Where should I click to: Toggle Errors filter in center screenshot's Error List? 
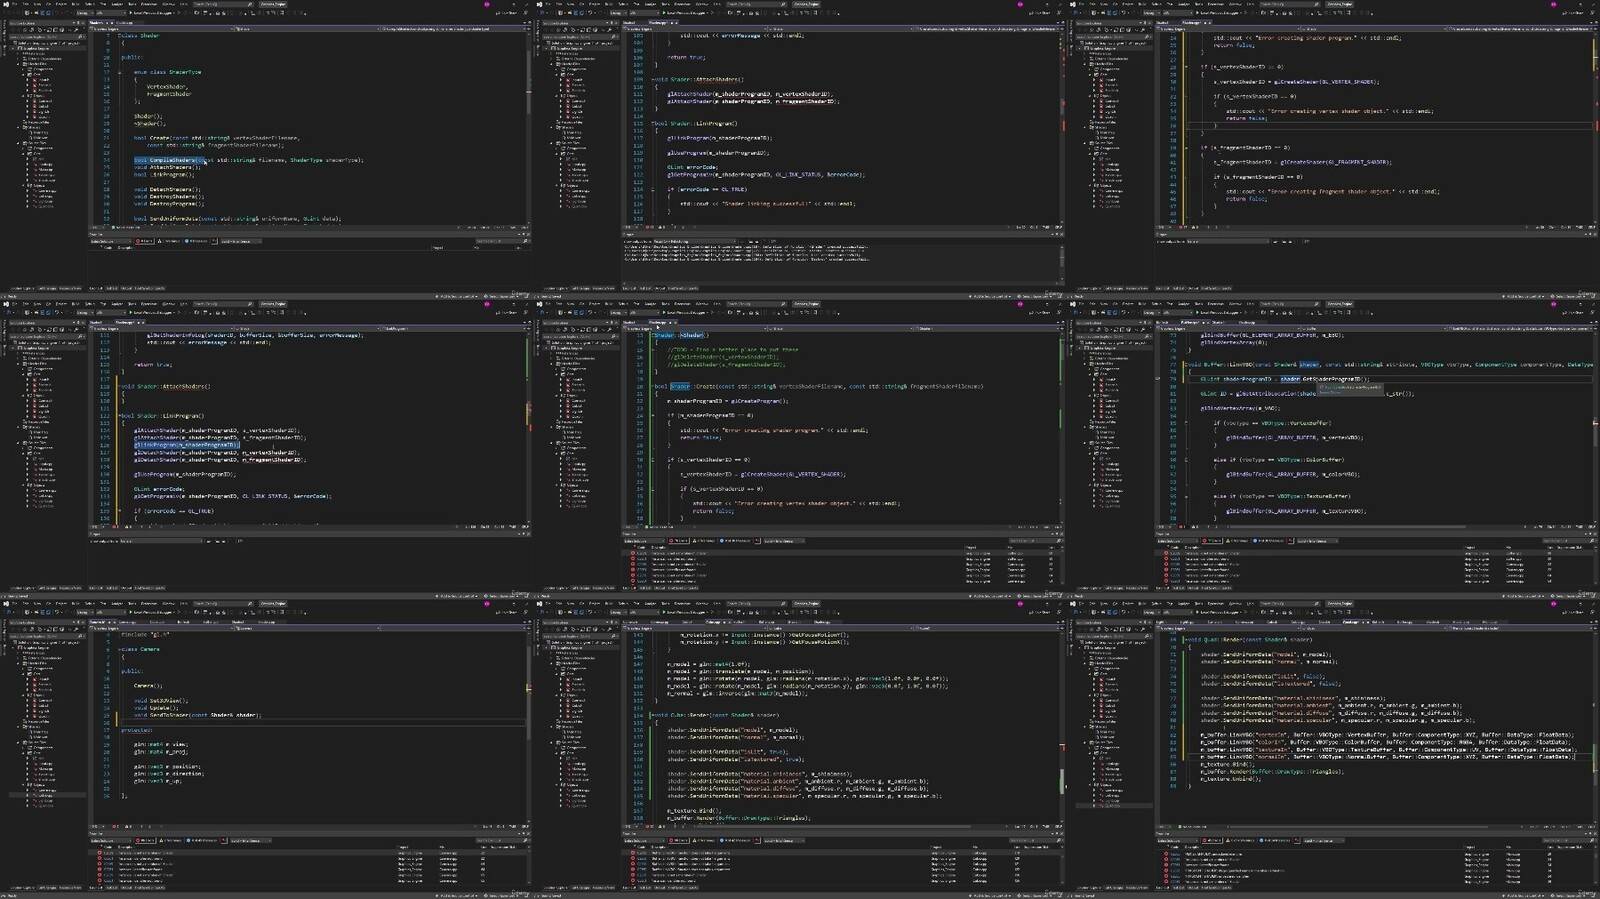click(x=678, y=541)
